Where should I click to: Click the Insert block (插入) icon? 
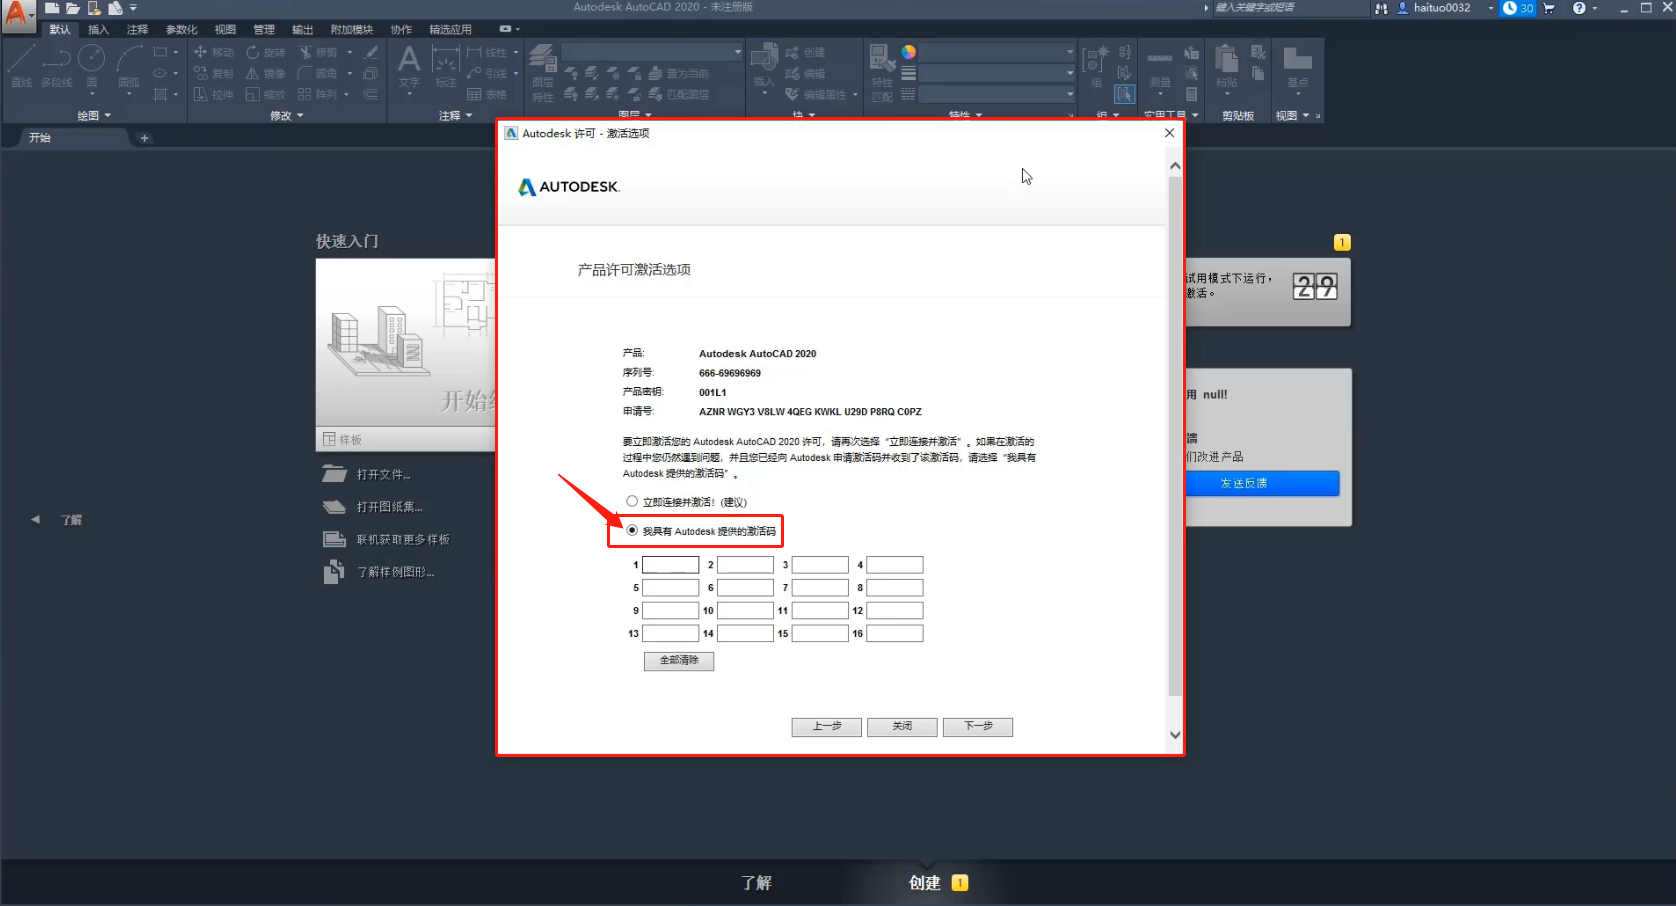click(764, 66)
